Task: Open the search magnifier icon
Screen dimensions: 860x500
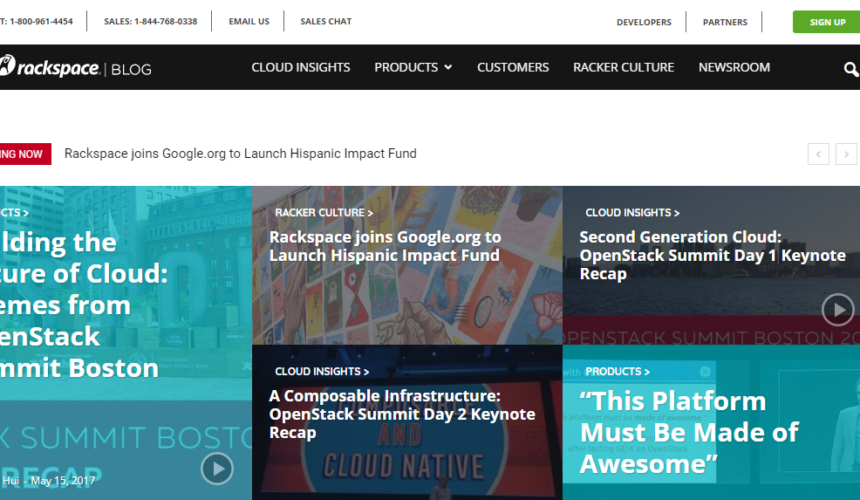Action: click(851, 69)
